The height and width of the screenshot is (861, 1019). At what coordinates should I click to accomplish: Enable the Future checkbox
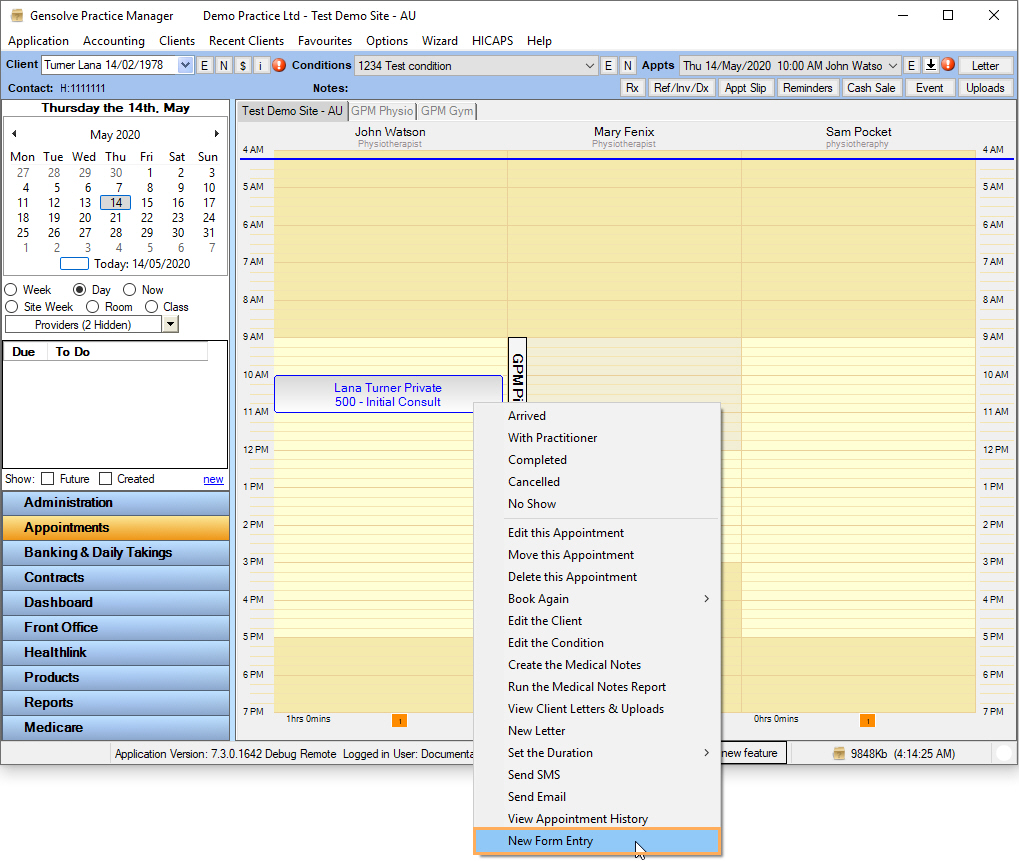coord(48,479)
